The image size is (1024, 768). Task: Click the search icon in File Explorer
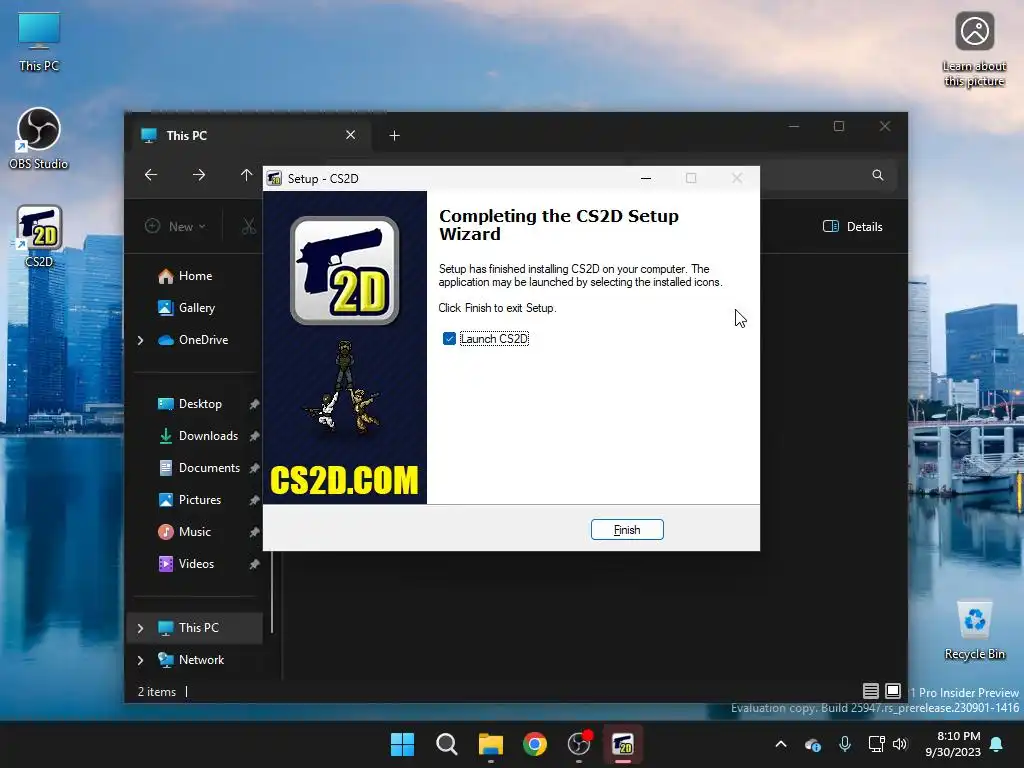[878, 175]
